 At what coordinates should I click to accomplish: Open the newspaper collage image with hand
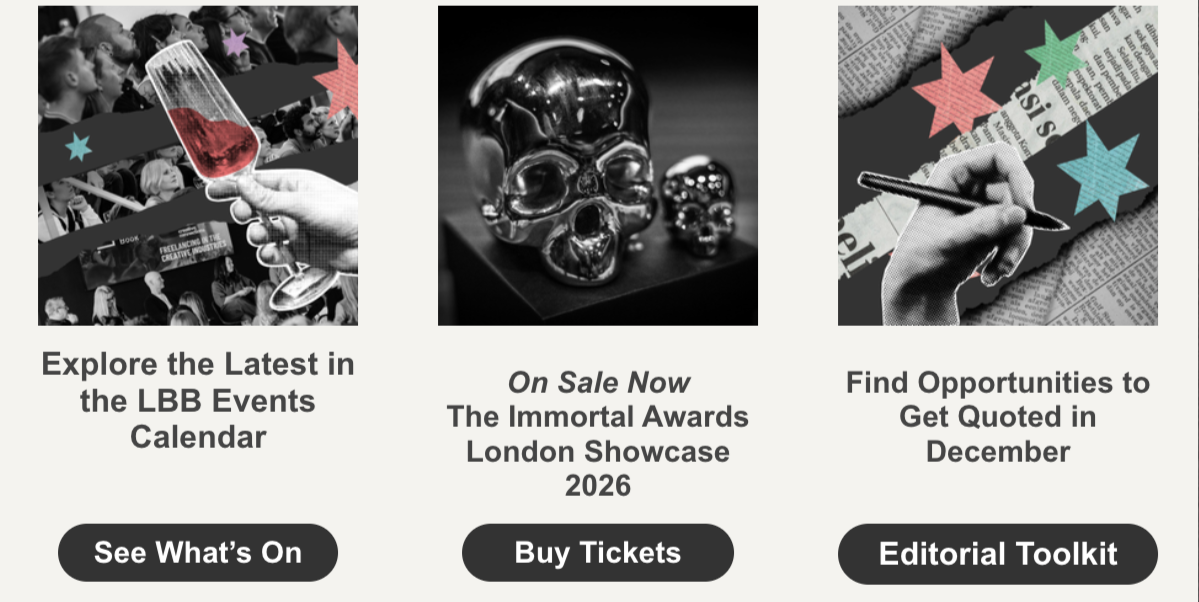point(997,165)
